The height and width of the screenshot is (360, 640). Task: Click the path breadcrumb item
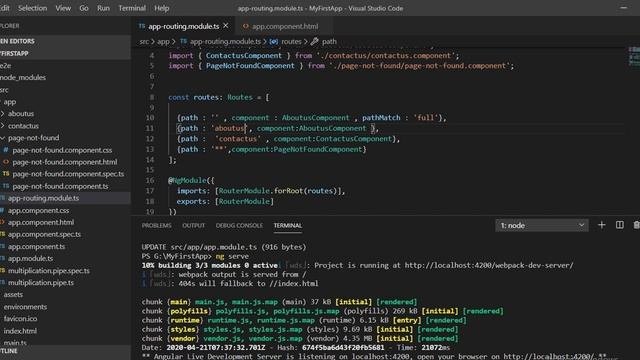(x=329, y=42)
